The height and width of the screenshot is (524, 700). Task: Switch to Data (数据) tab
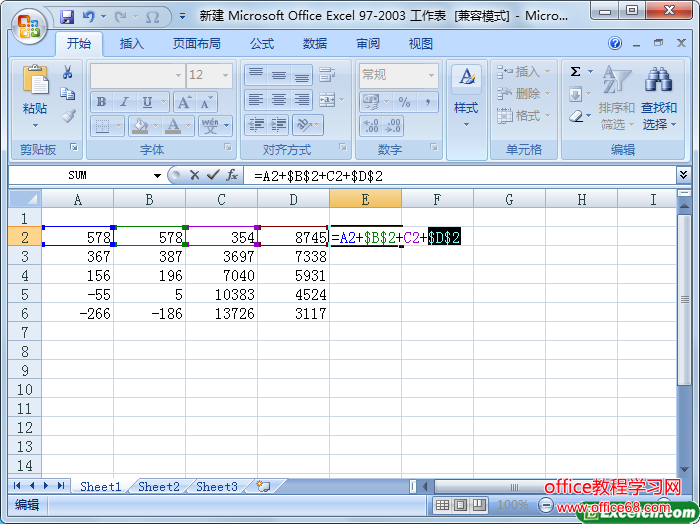(x=315, y=44)
